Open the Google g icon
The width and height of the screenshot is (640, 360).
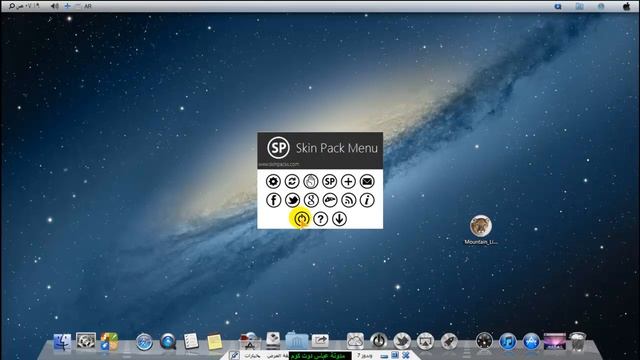coord(311,200)
